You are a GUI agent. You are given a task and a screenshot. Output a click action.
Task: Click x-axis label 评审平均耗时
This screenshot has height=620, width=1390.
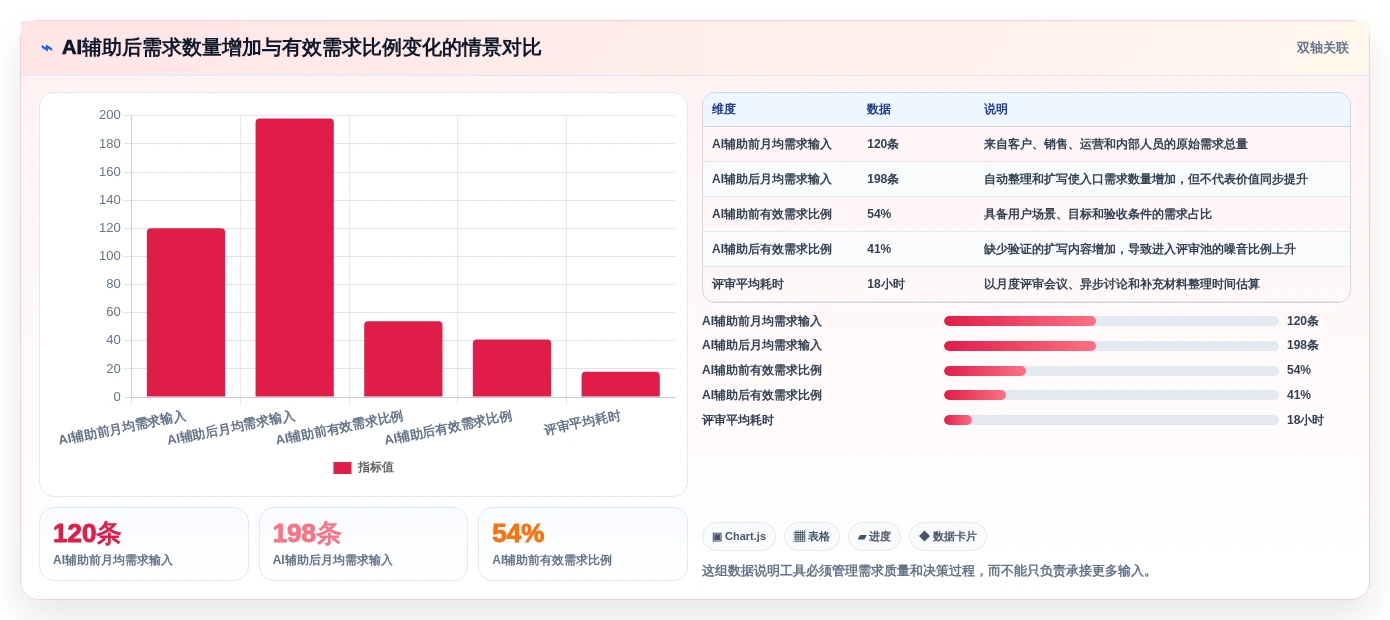(582, 424)
